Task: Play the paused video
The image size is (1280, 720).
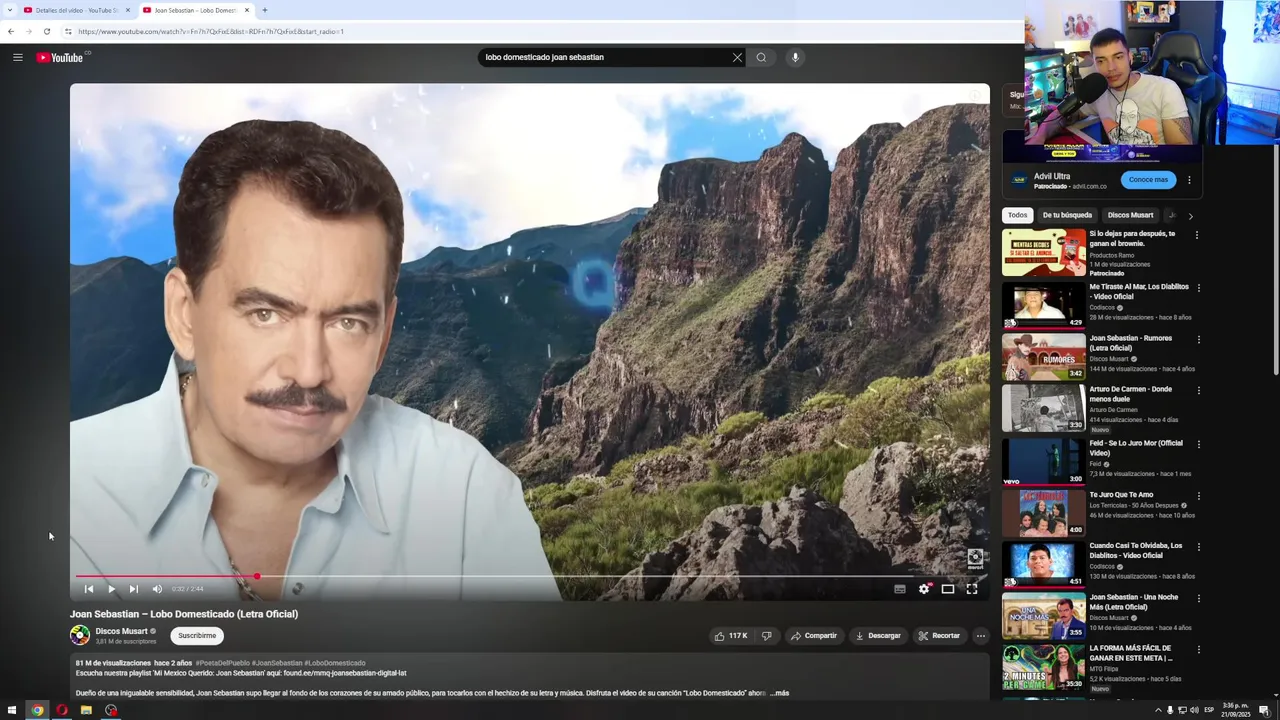Action: [111, 589]
